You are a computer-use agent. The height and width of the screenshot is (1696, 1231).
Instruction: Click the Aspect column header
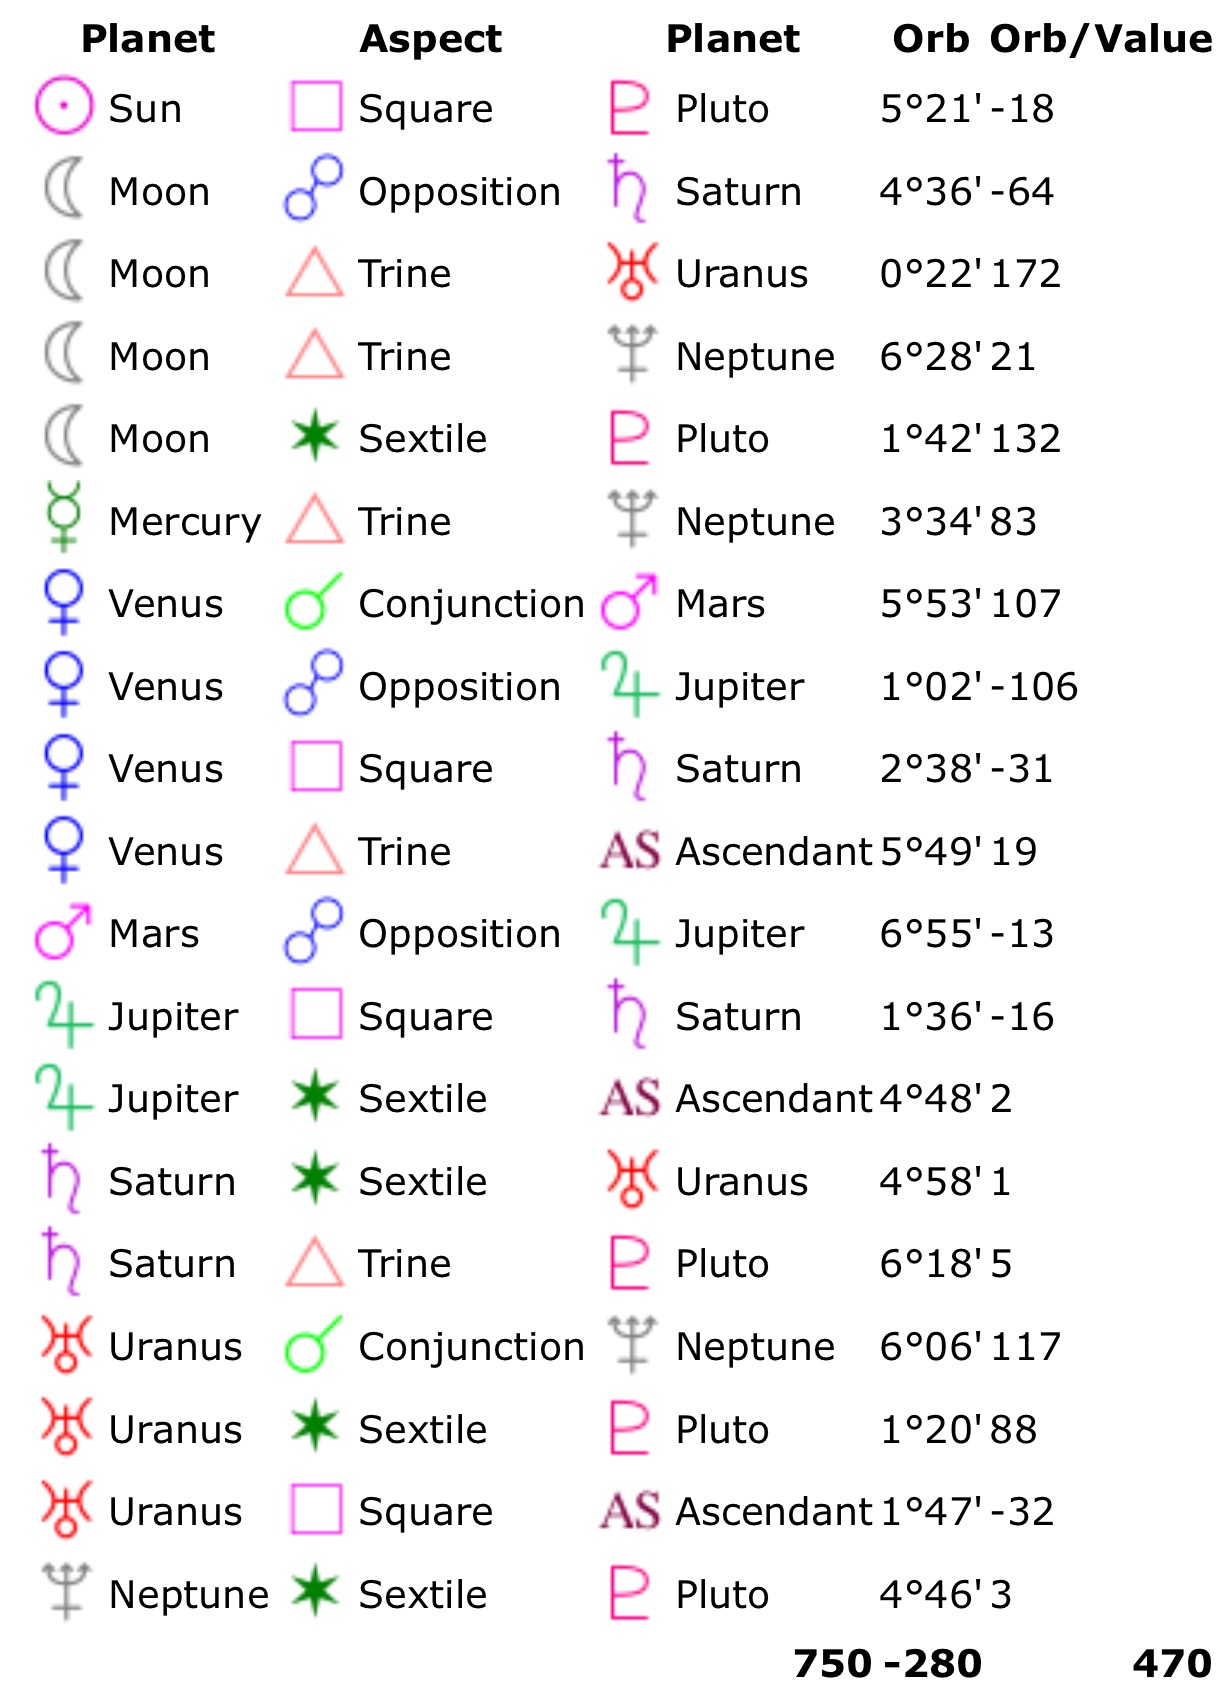(431, 38)
